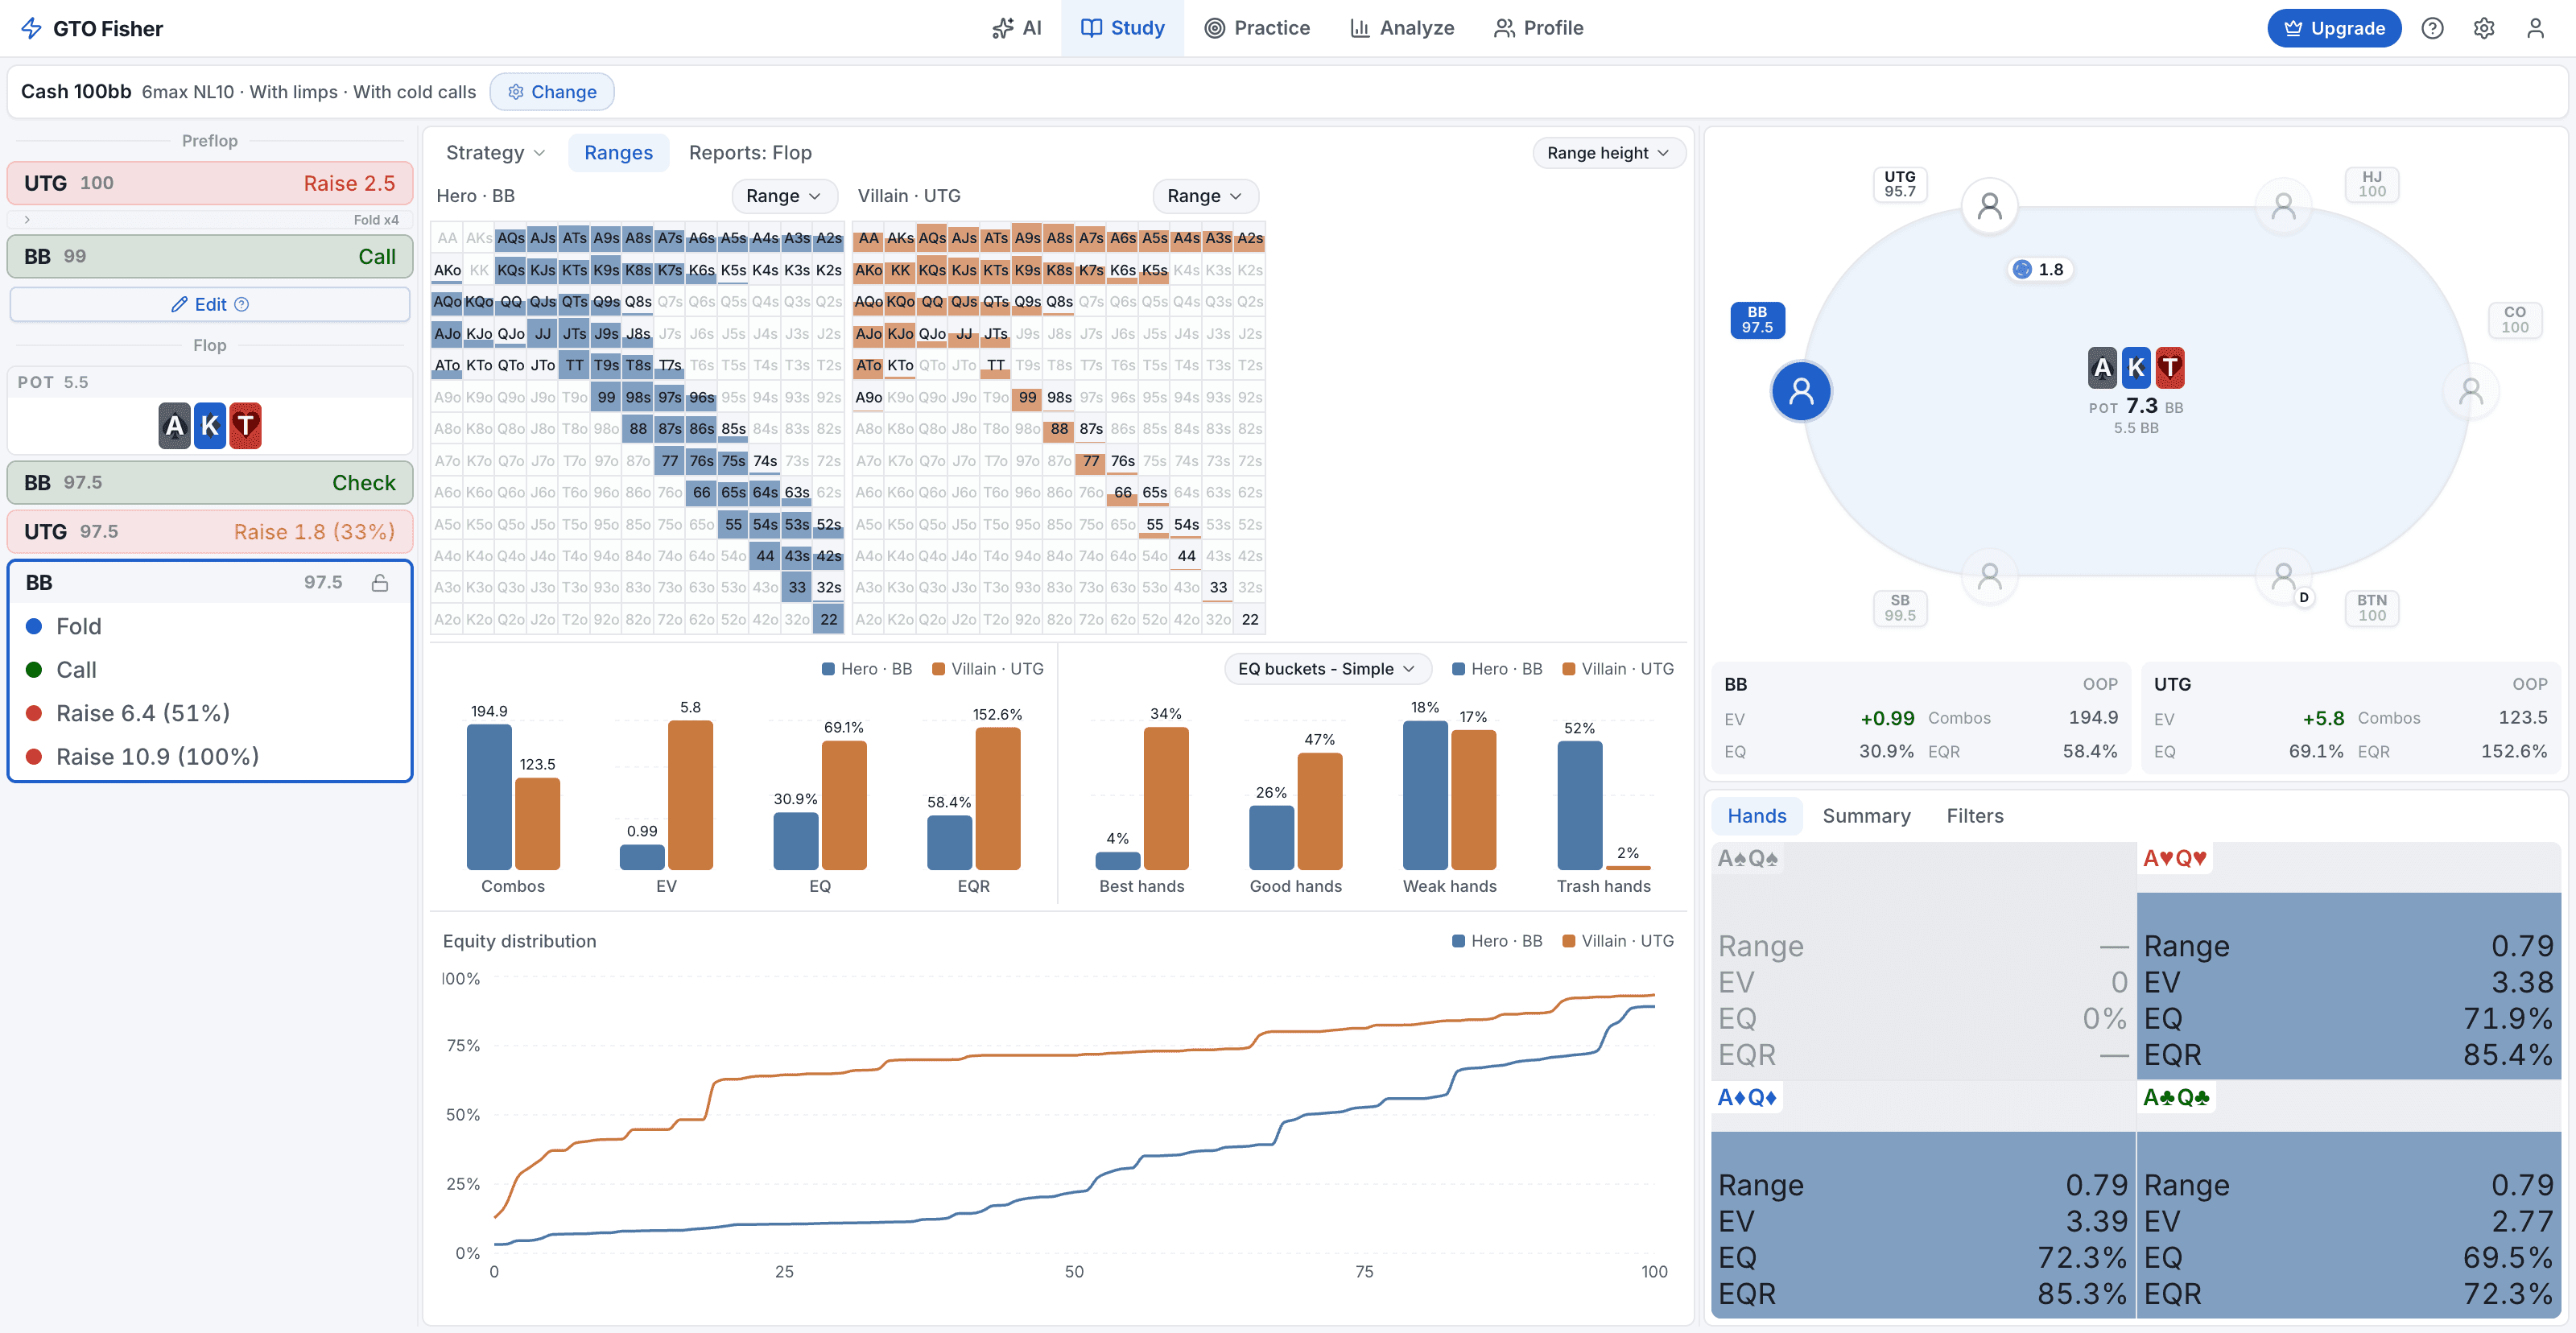Click the UTG 95.7 seat label

point(1899,184)
